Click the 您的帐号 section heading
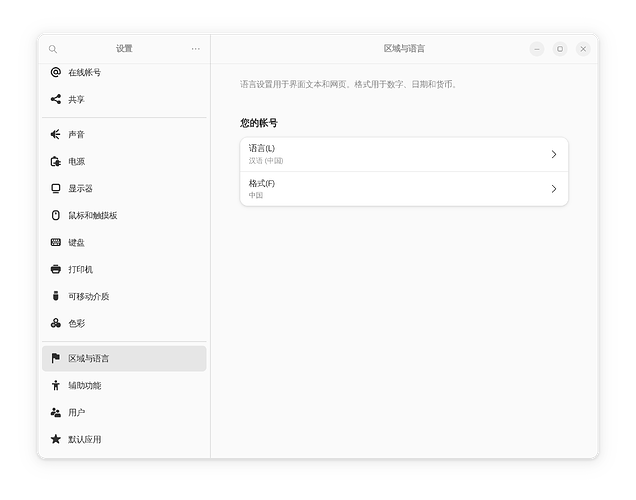The width and height of the screenshot is (636, 500). [258, 123]
